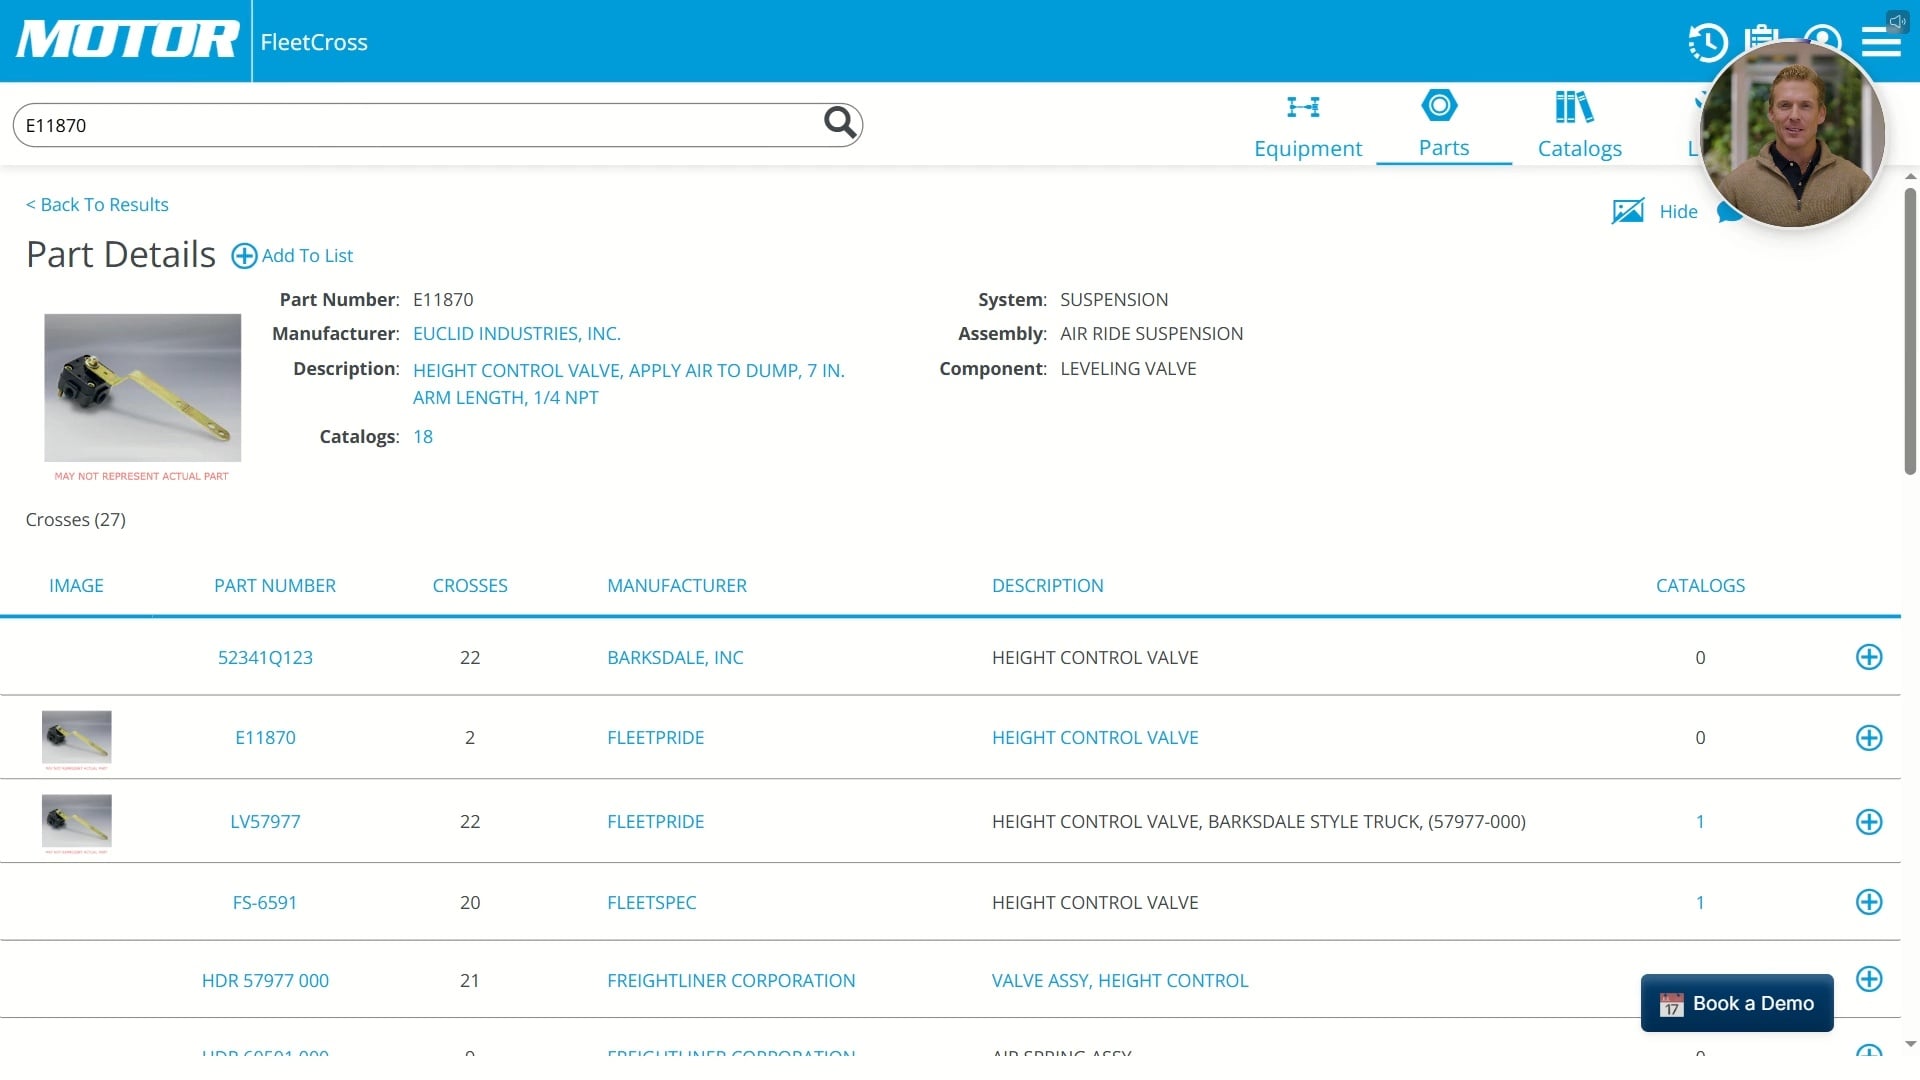Click the Book a Demo button
This screenshot has width=1920, height=1080.
[1737, 1003]
